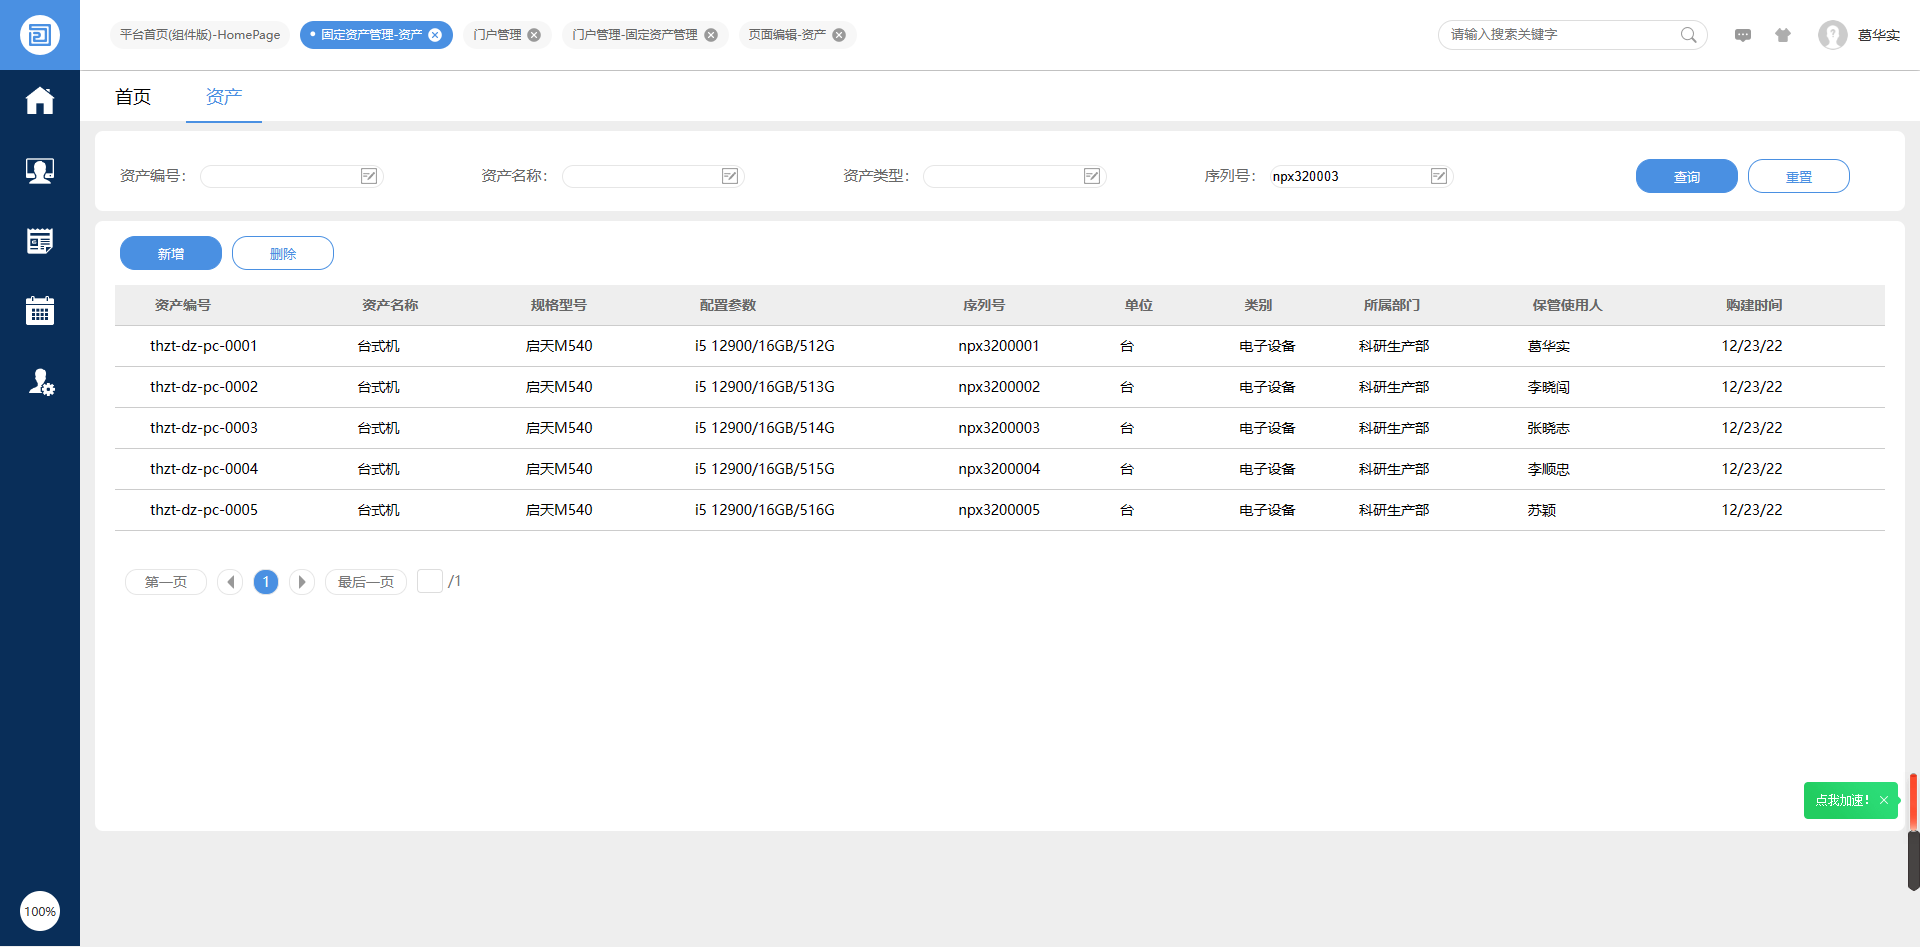Close the 门户管理 tab
1920x947 pixels.
[x=534, y=35]
